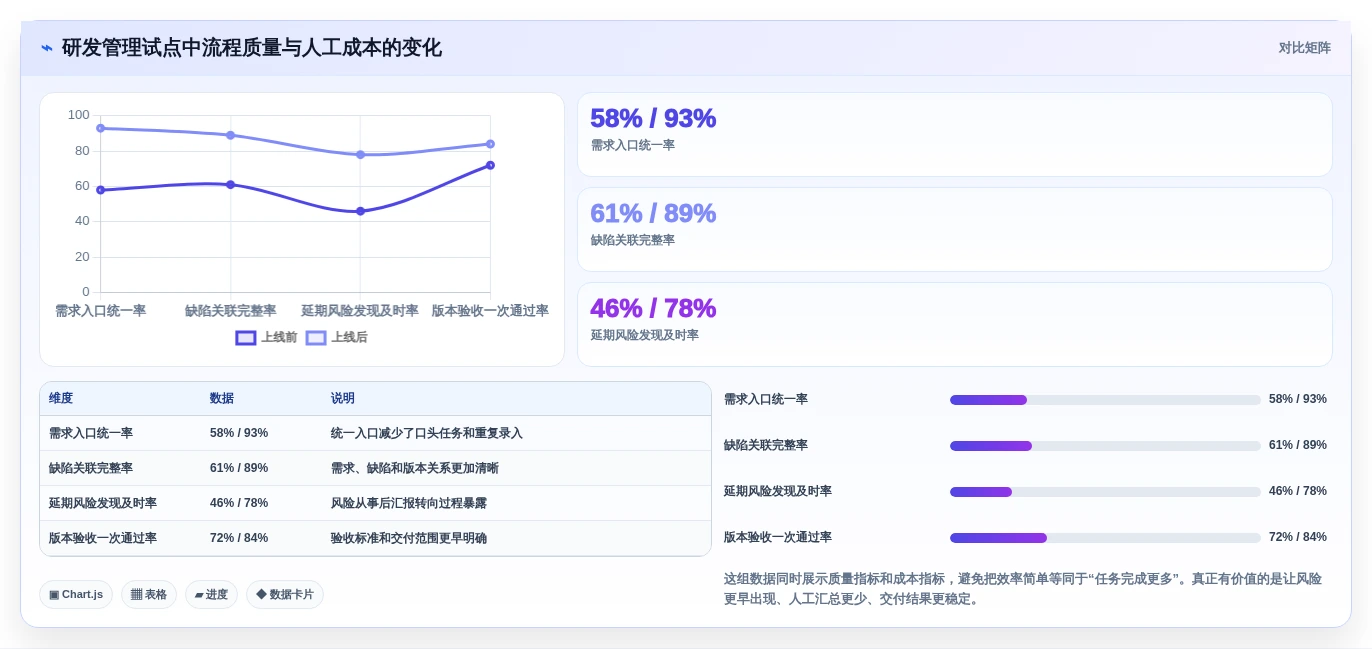Click the 需求入口统一率 progress bar
The image size is (1372, 649).
[x=1105, y=400]
